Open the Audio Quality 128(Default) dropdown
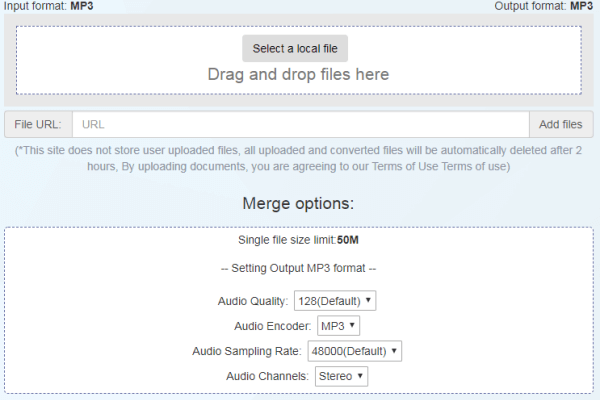 [x=335, y=301]
